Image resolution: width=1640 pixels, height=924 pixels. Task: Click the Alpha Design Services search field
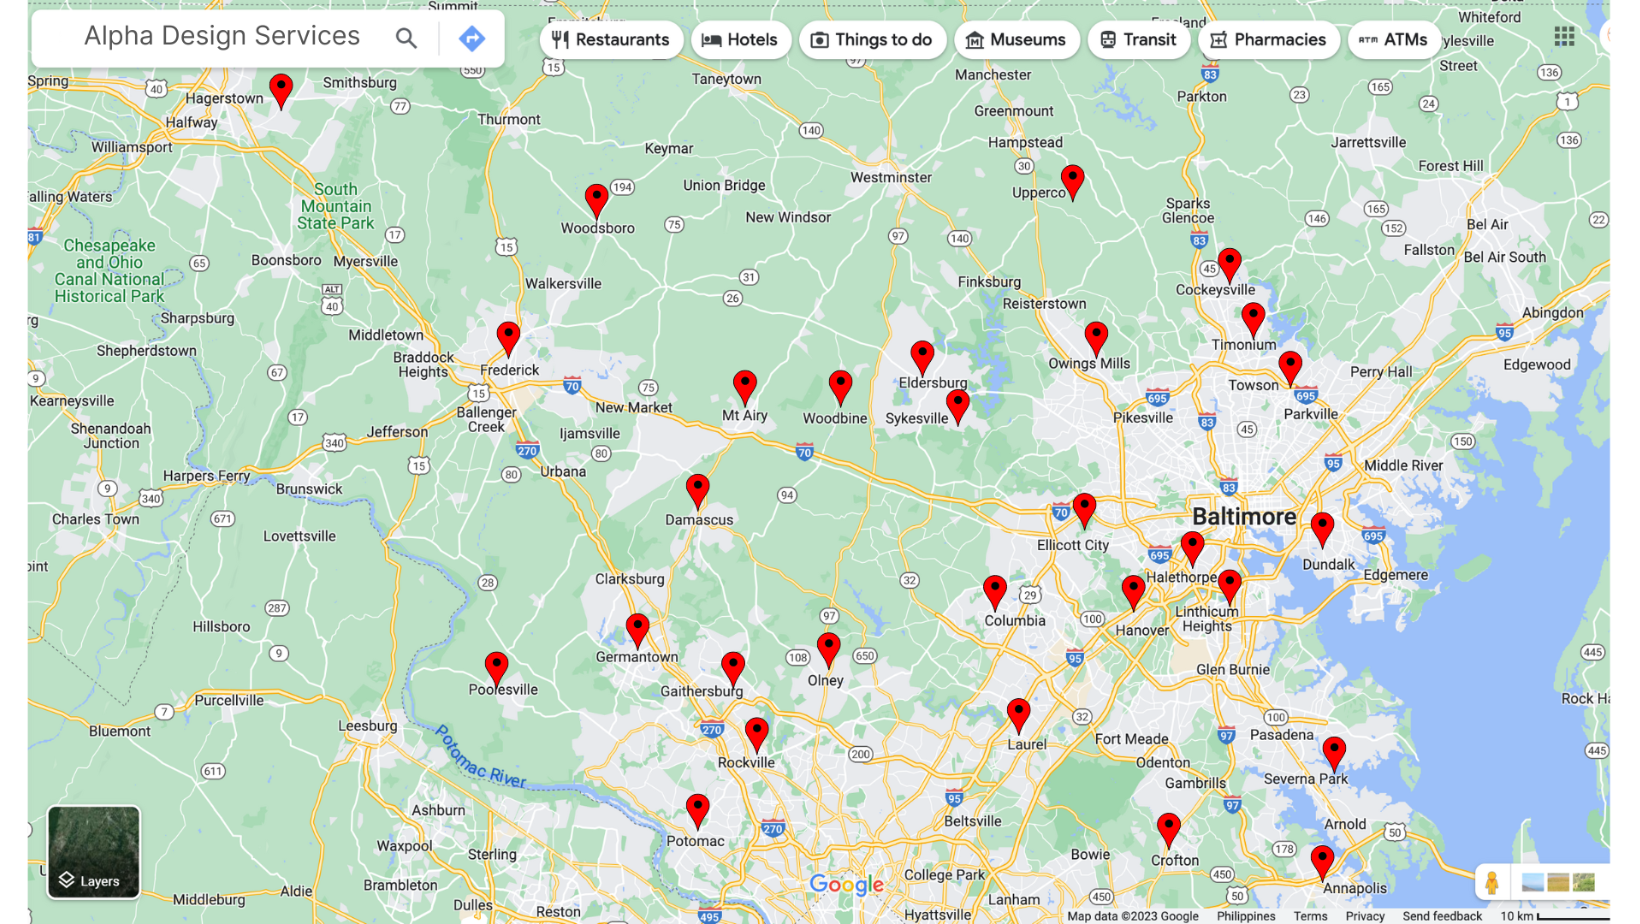[222, 36]
